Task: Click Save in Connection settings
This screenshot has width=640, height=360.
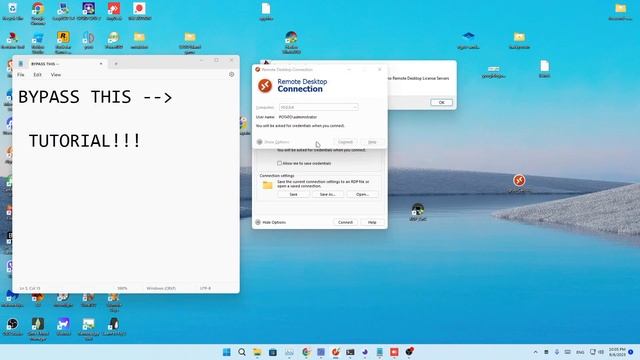Action: click(x=293, y=194)
